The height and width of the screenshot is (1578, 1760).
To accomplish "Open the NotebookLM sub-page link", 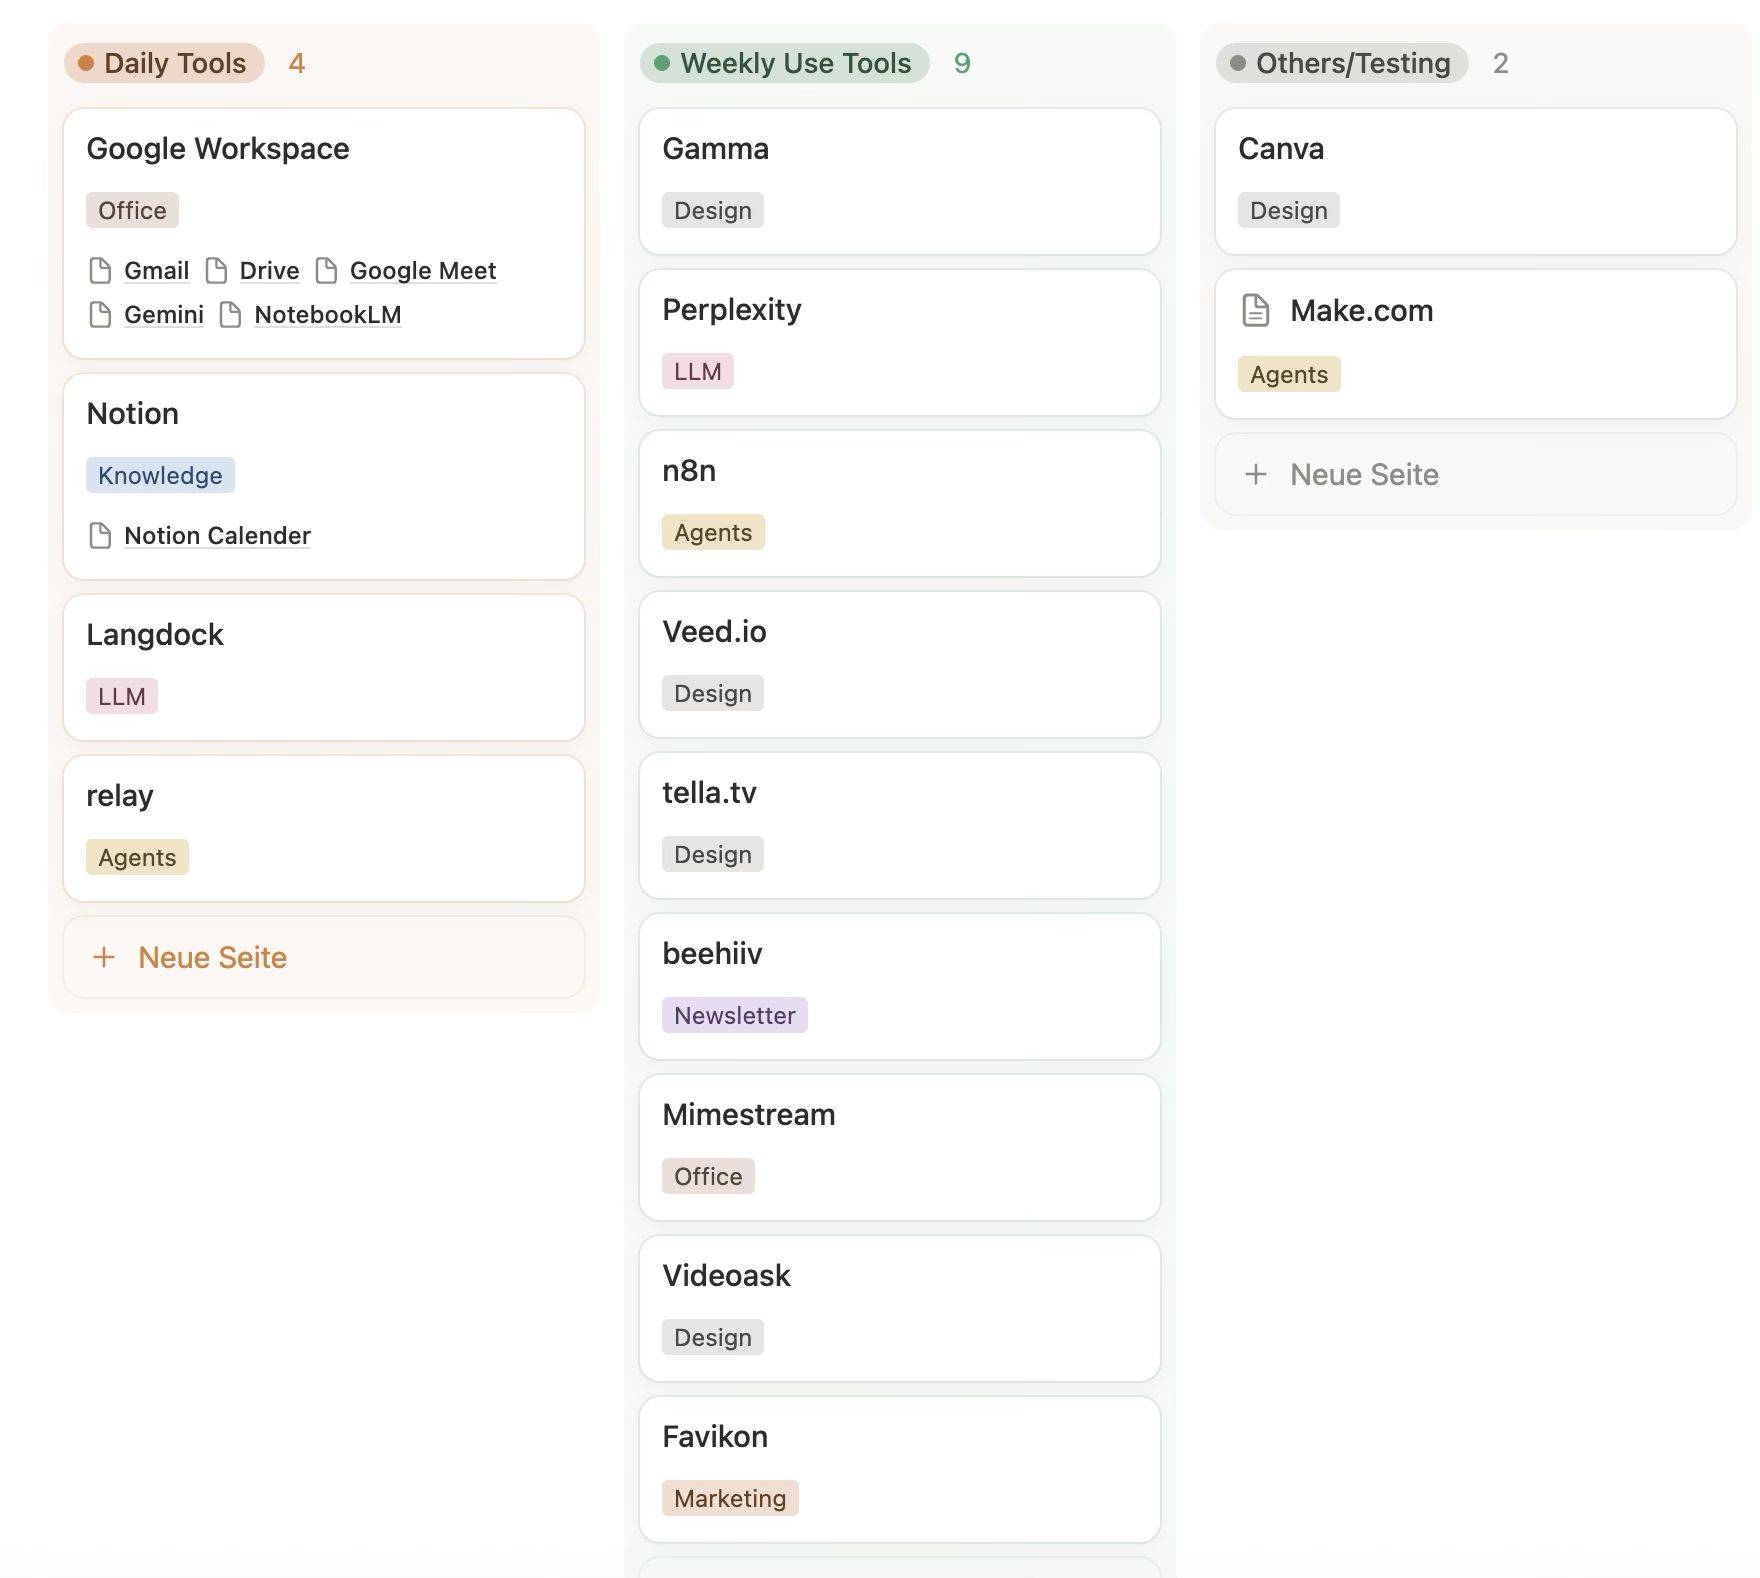I will [x=327, y=315].
